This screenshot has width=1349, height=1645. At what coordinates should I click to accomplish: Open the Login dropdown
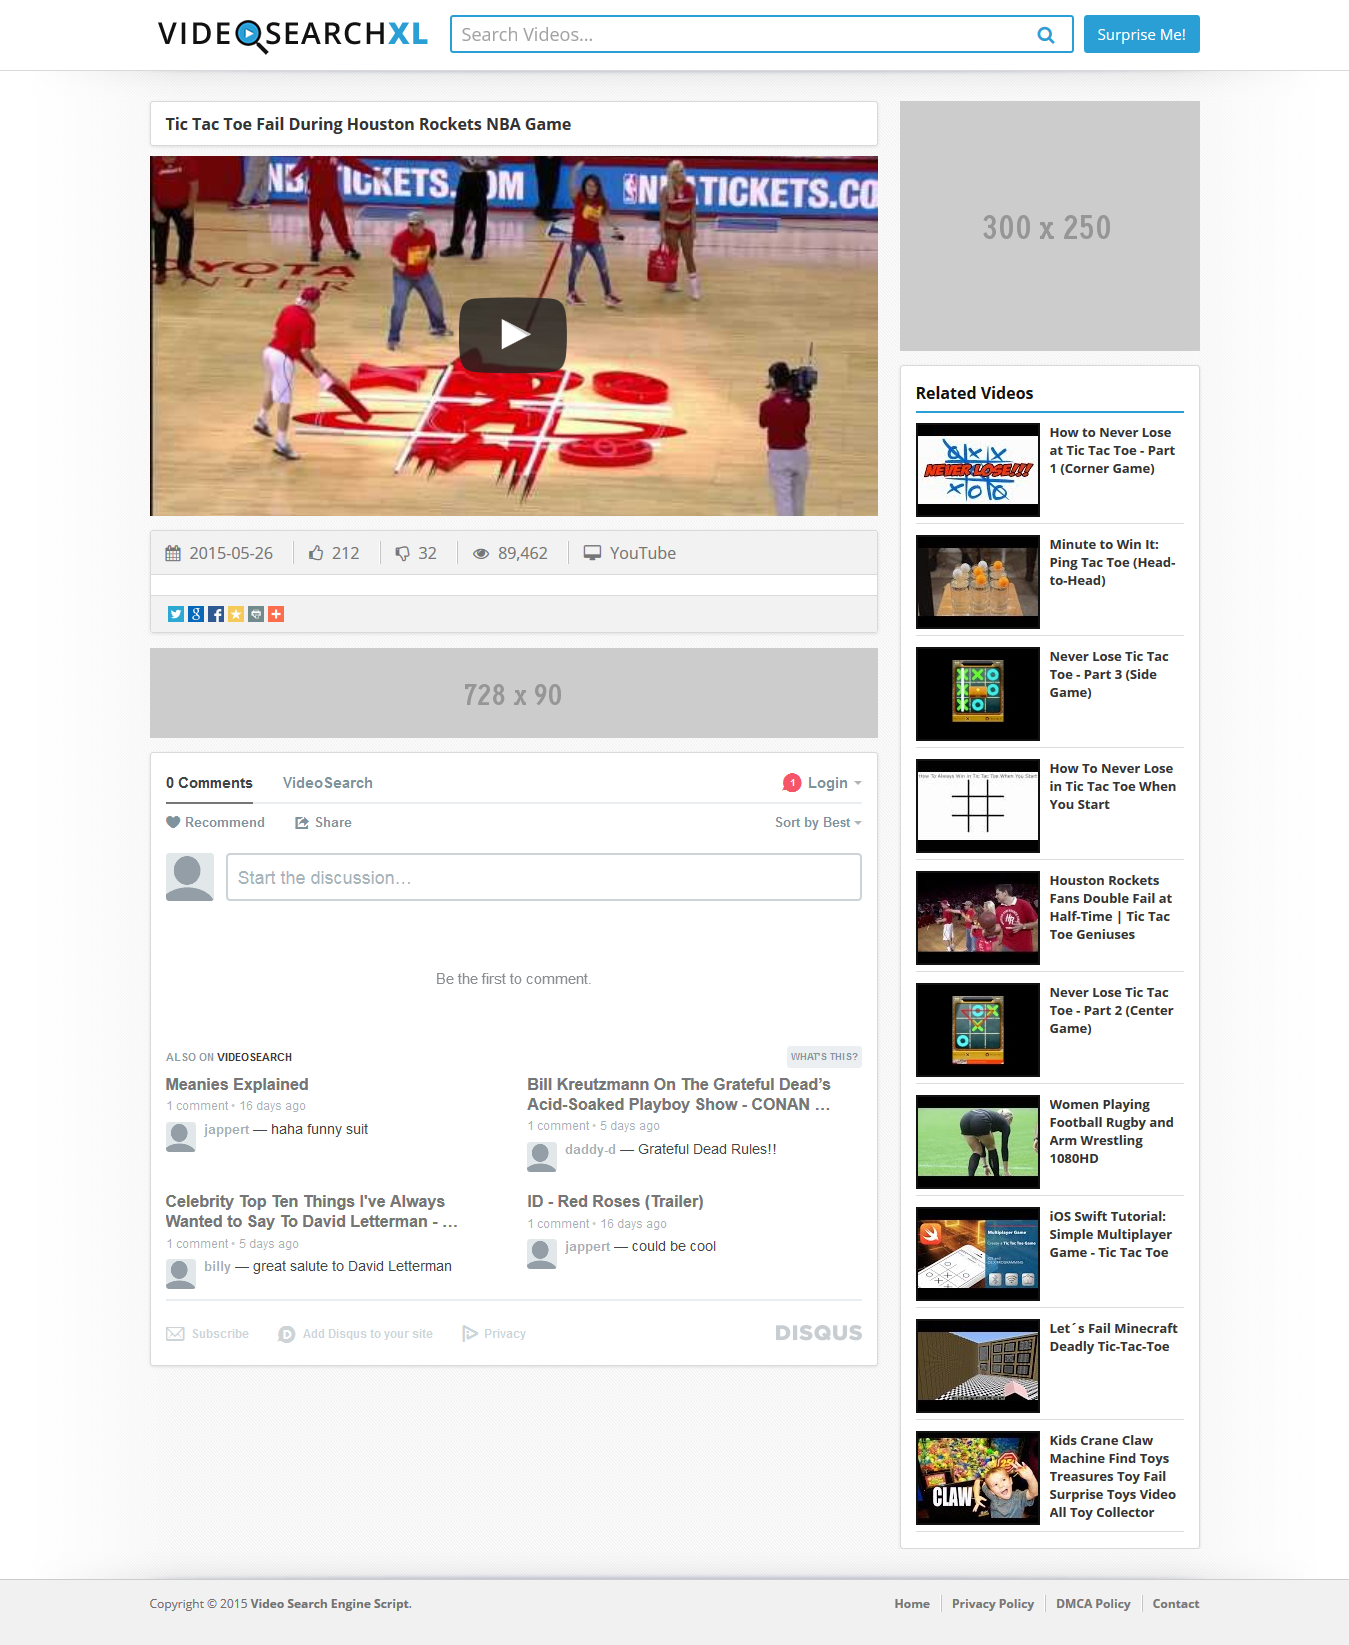click(x=834, y=783)
